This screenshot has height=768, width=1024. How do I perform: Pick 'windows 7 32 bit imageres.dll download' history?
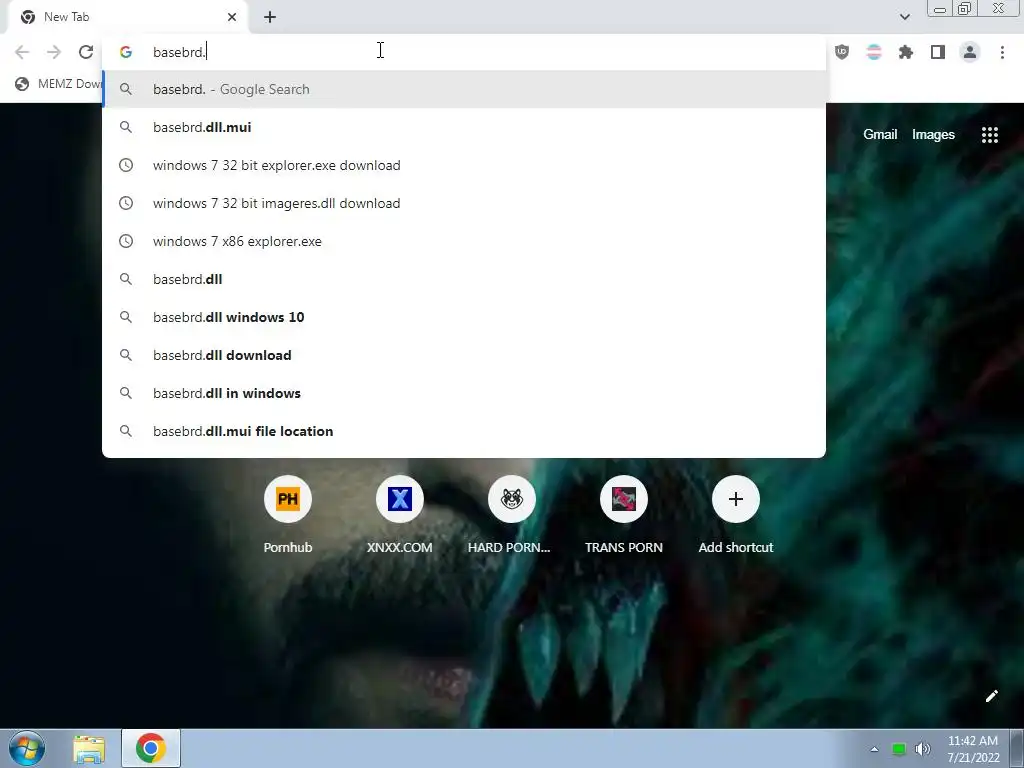pyautogui.click(x=464, y=203)
